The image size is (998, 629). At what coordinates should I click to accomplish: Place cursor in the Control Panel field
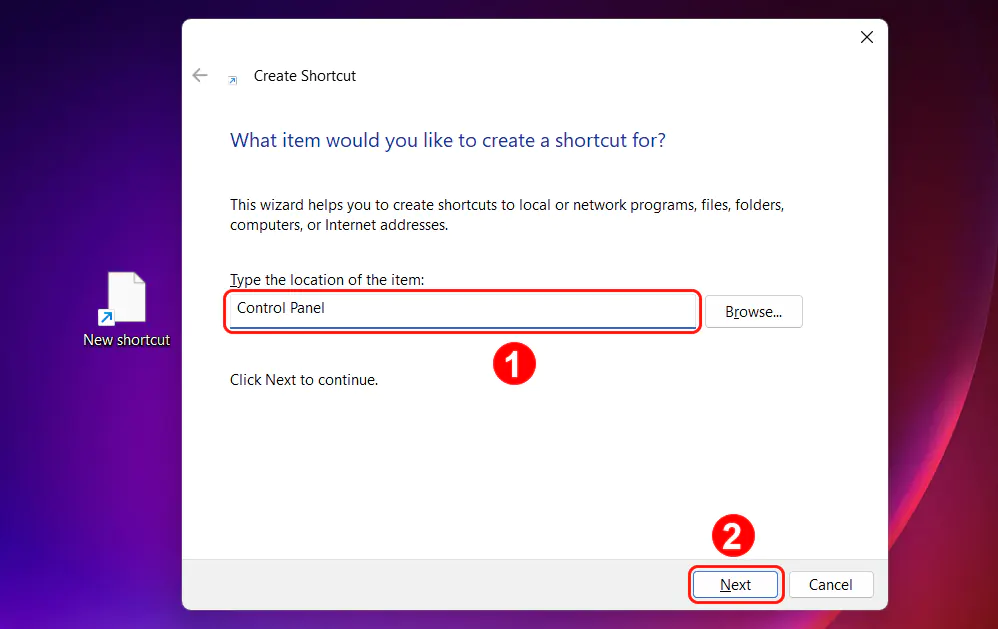coord(460,311)
